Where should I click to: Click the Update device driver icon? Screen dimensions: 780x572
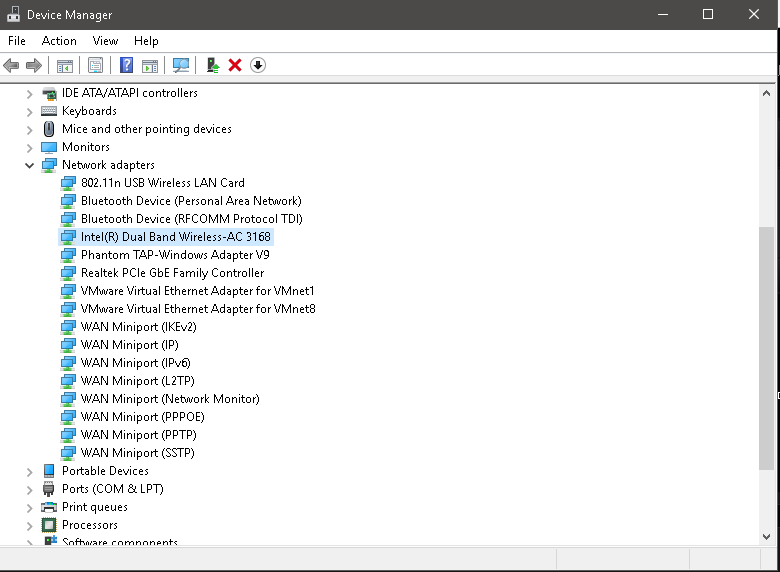click(x=213, y=65)
